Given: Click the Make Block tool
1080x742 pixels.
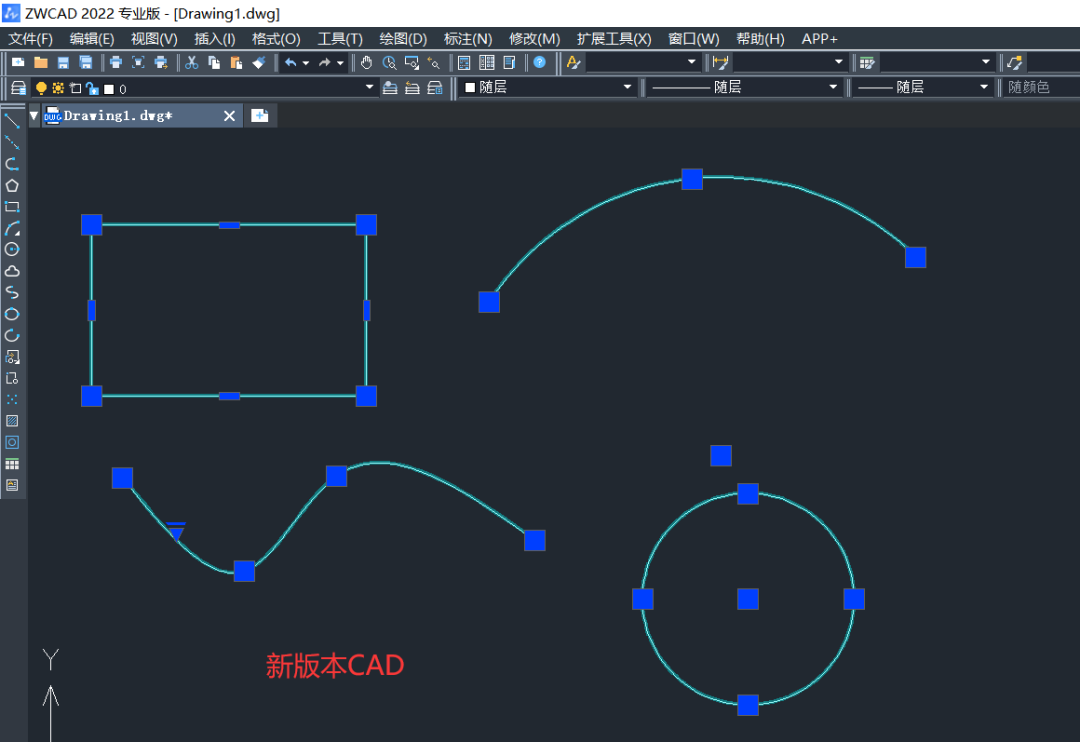Looking at the screenshot, I should tap(12, 378).
